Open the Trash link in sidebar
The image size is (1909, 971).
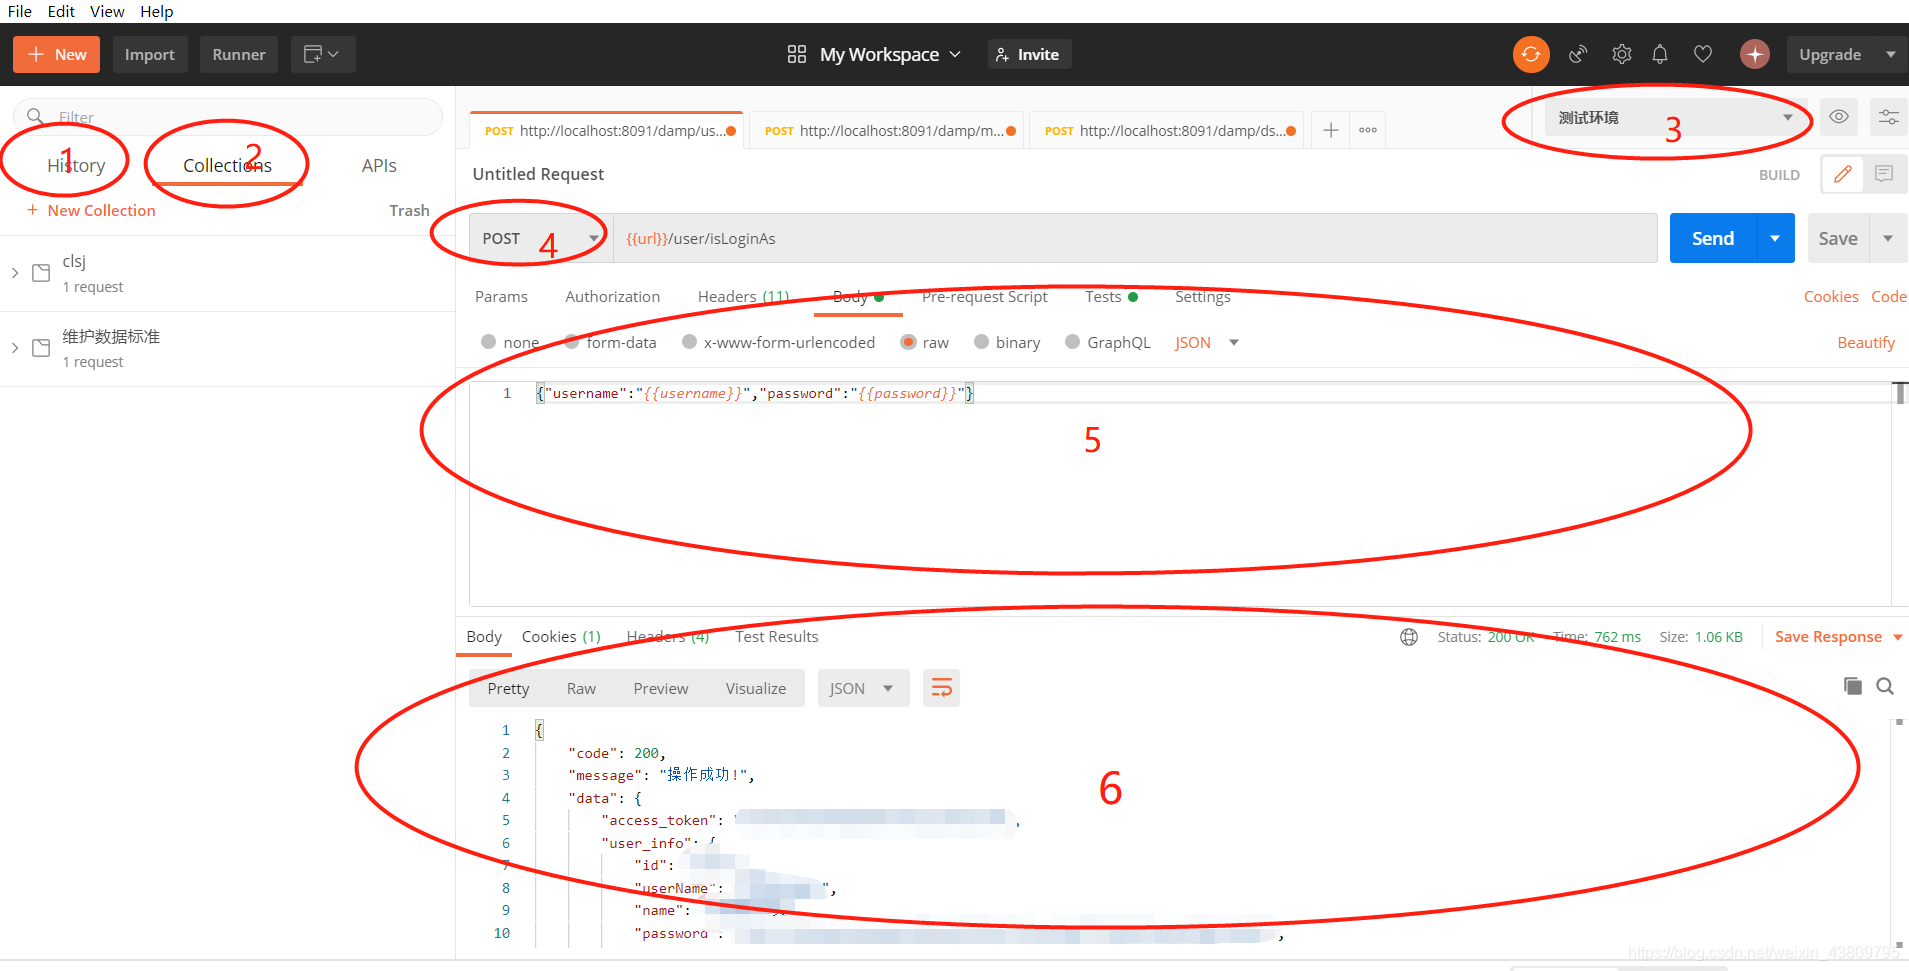point(409,210)
